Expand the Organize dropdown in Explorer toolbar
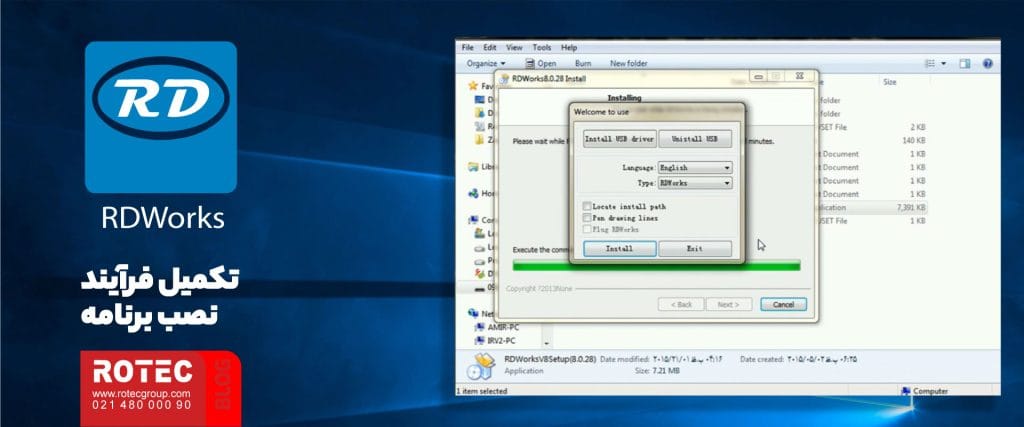 point(486,63)
